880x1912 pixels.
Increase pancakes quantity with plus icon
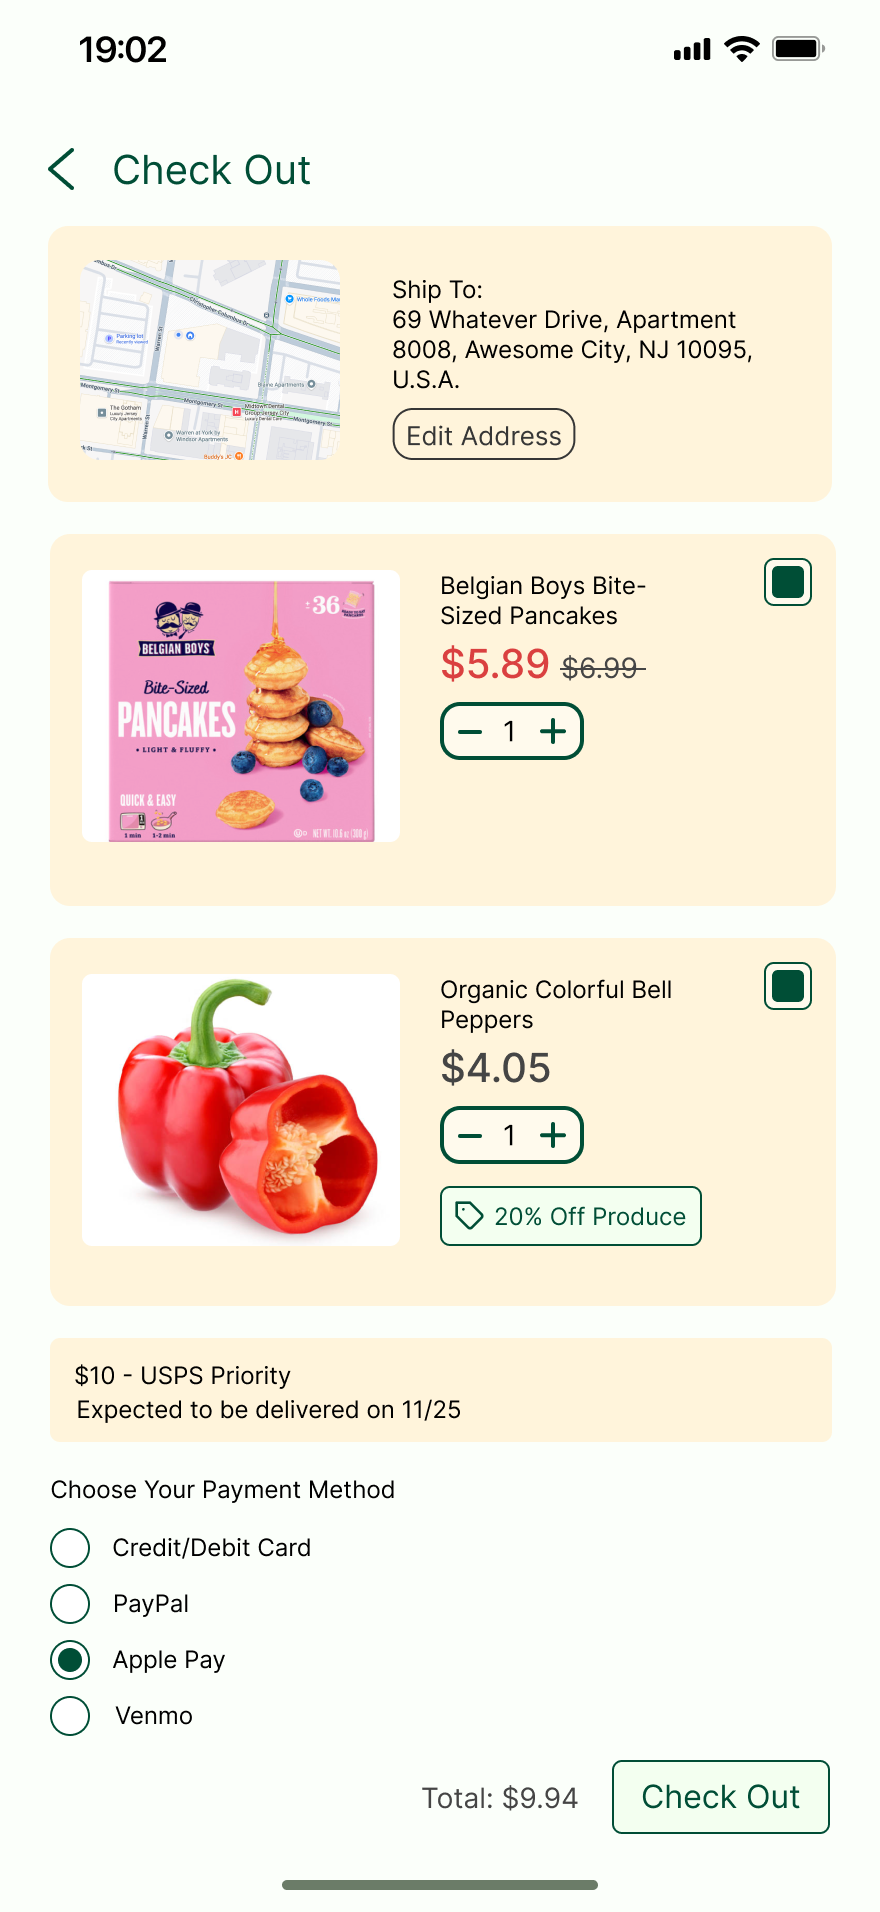(553, 732)
